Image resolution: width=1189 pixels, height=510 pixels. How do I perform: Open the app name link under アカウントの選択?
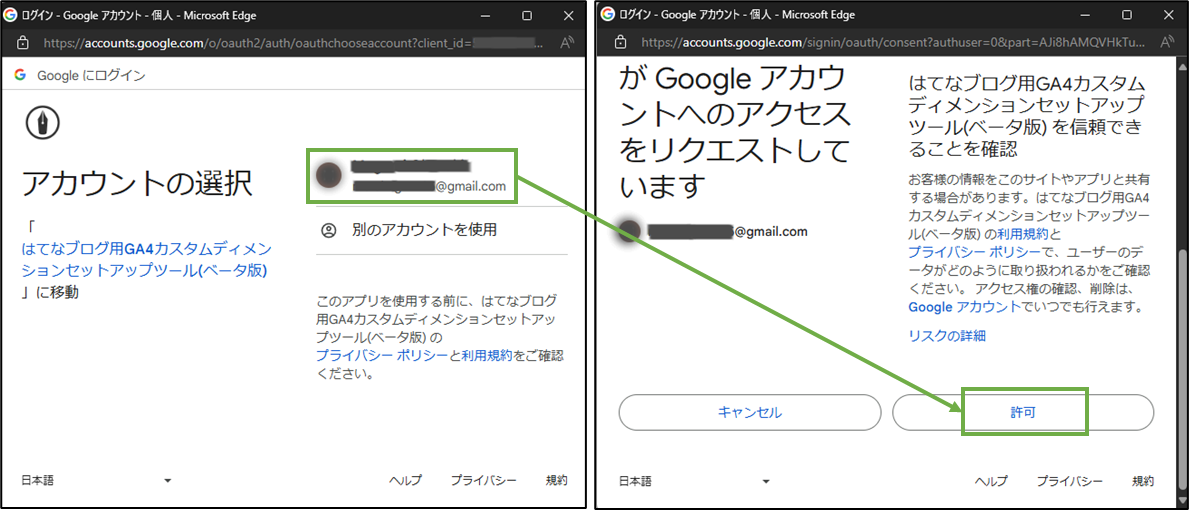pos(147,259)
